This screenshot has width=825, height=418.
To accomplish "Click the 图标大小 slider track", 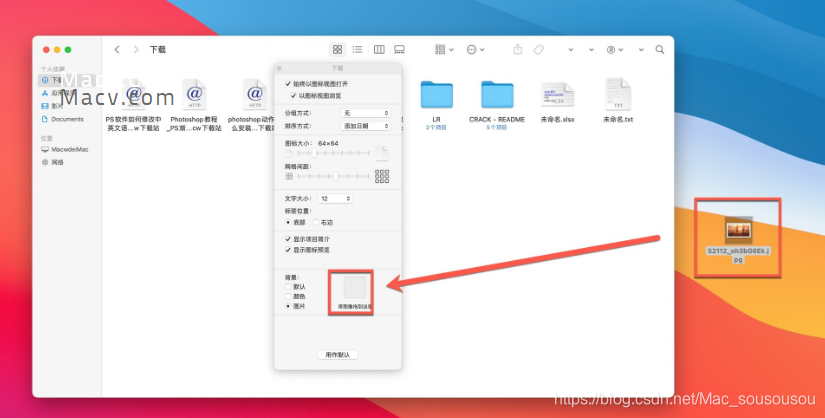I will (x=333, y=153).
